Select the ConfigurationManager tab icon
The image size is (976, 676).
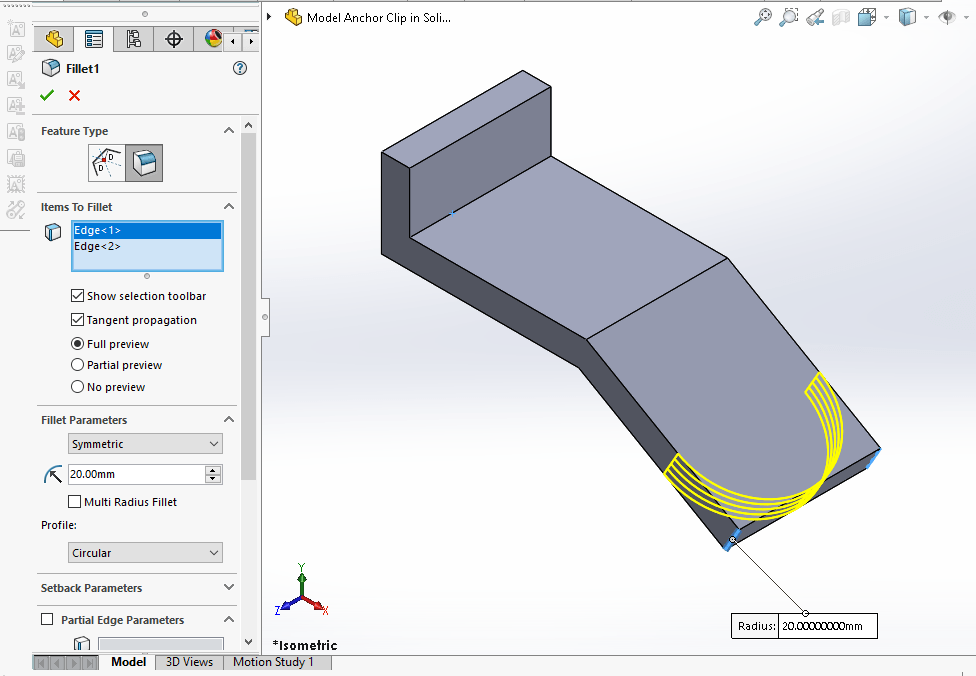(x=132, y=38)
